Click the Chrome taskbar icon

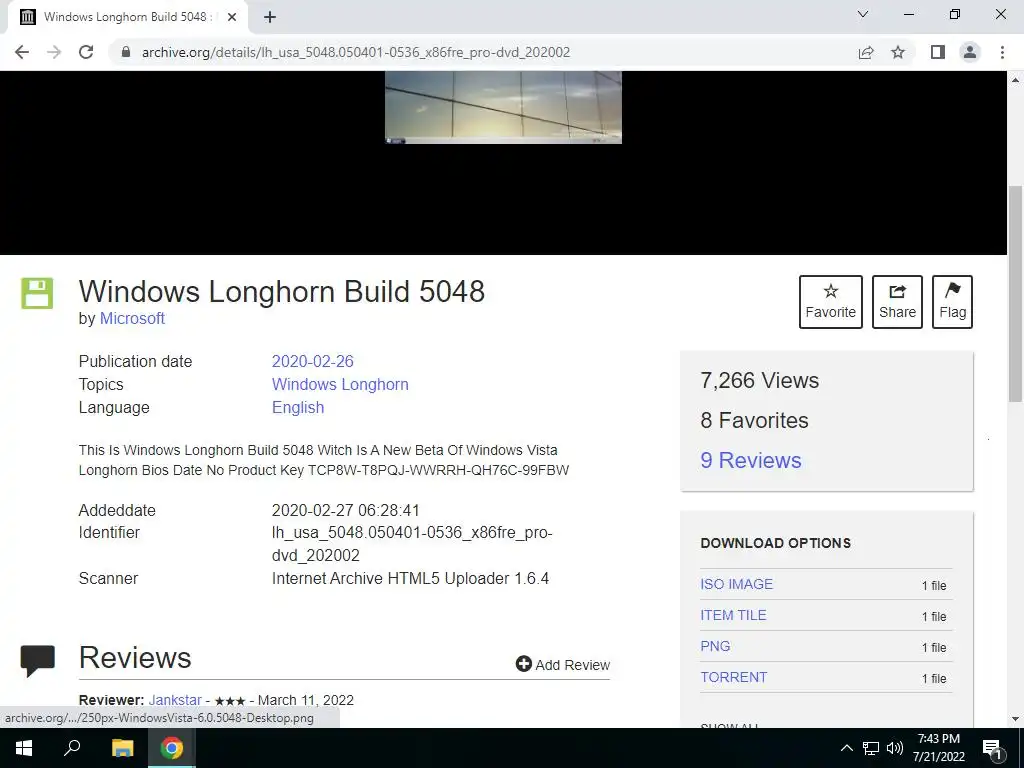tap(172, 748)
